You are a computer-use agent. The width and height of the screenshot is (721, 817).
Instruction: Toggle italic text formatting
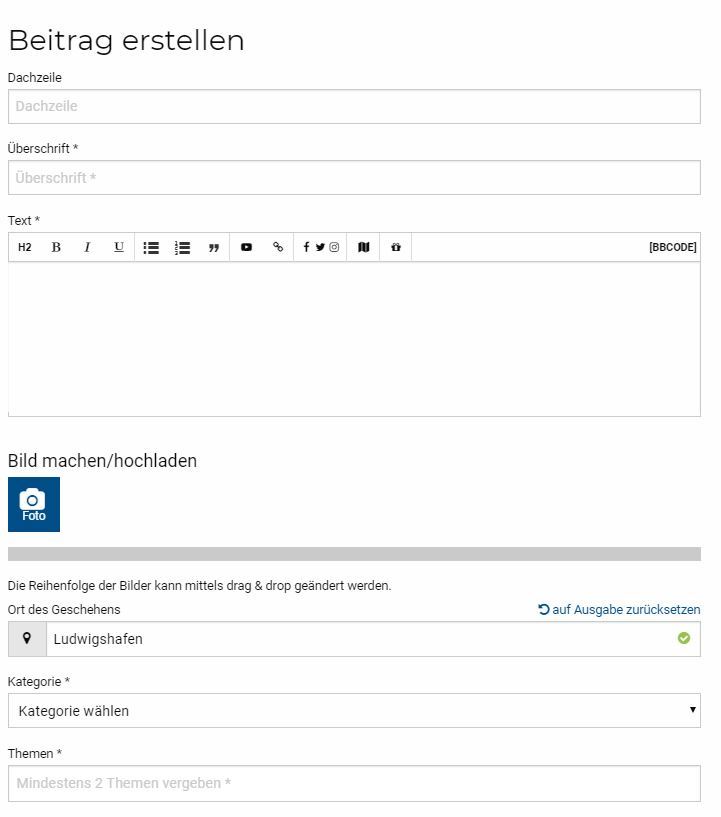(x=88, y=247)
